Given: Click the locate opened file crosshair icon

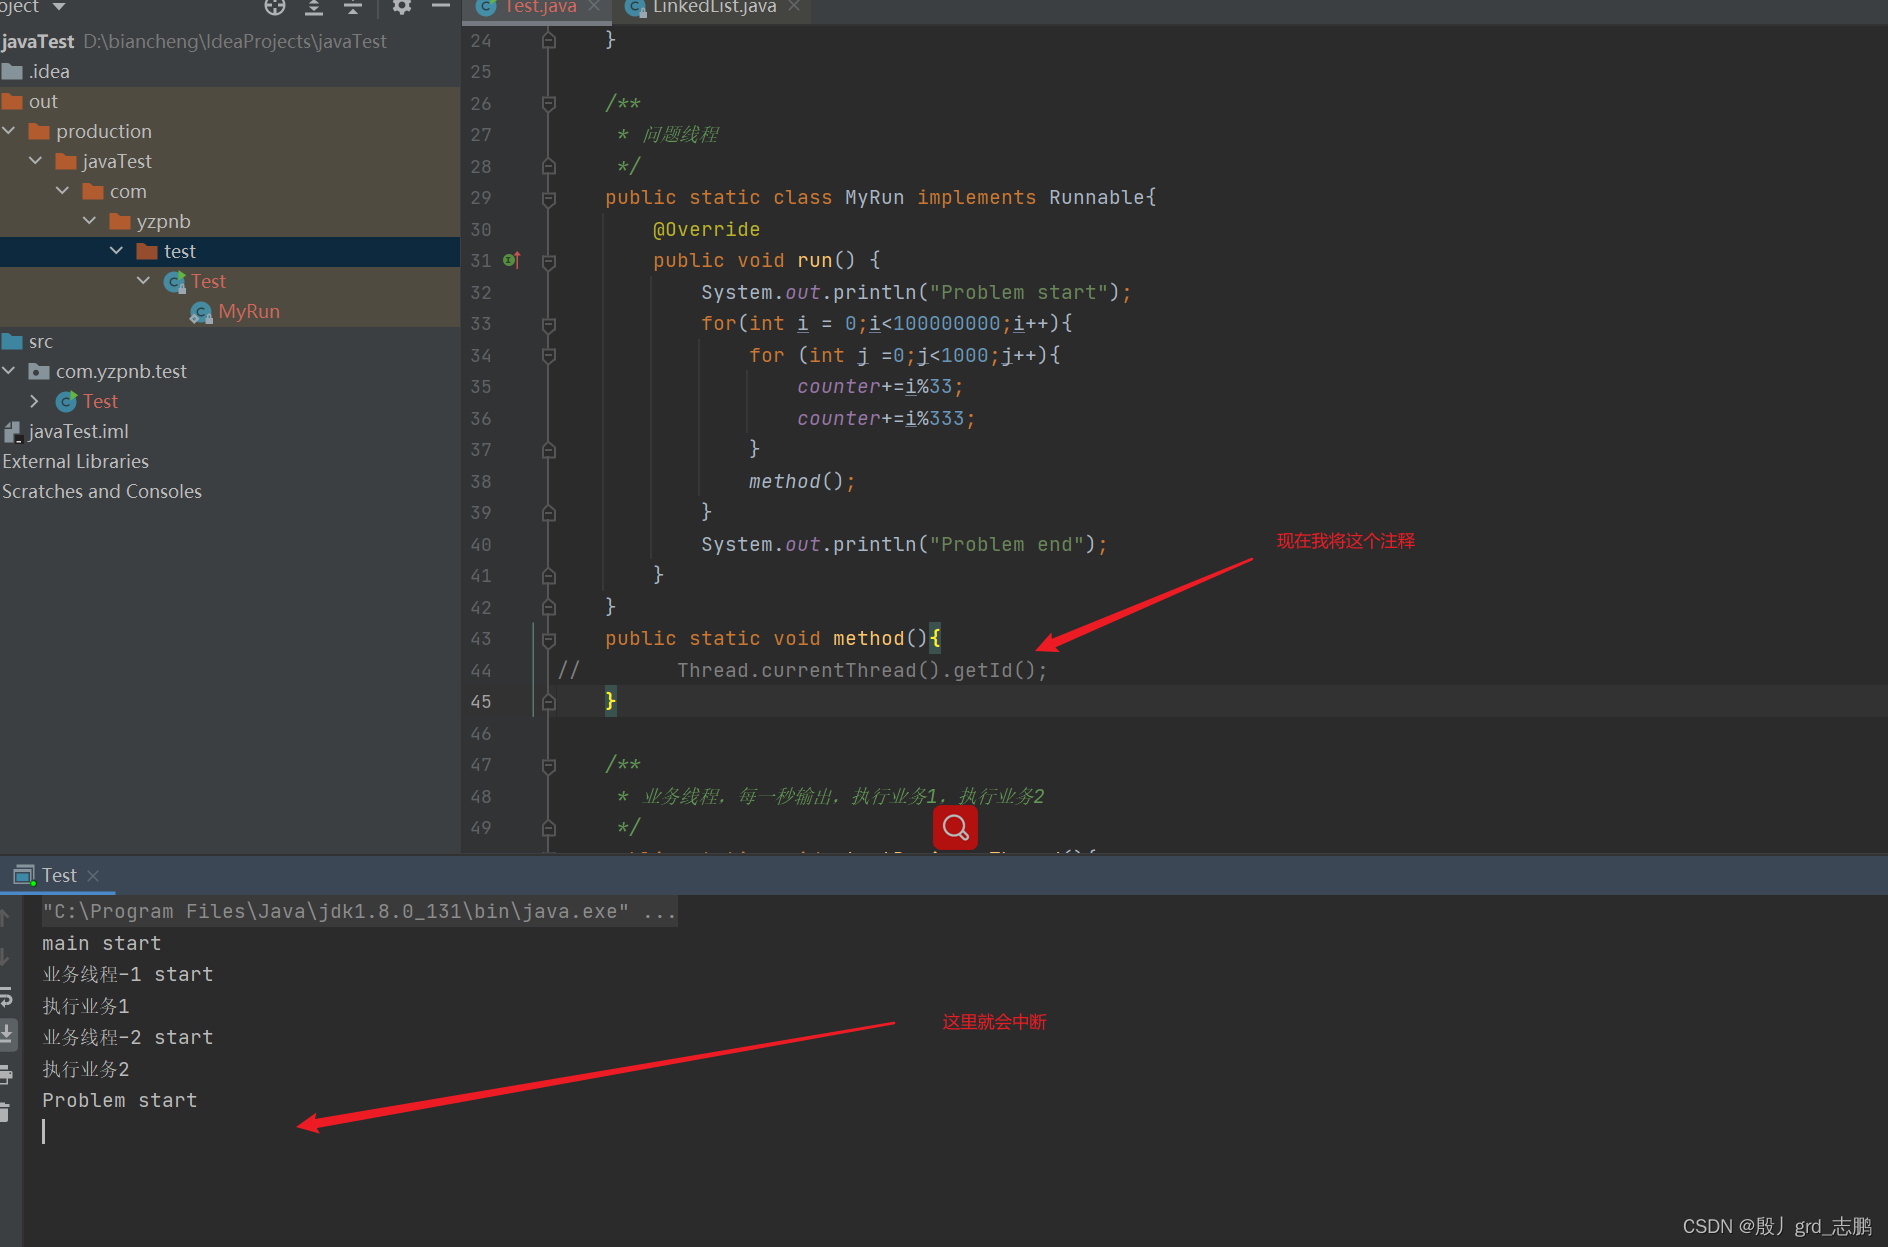Looking at the screenshot, I should [275, 7].
